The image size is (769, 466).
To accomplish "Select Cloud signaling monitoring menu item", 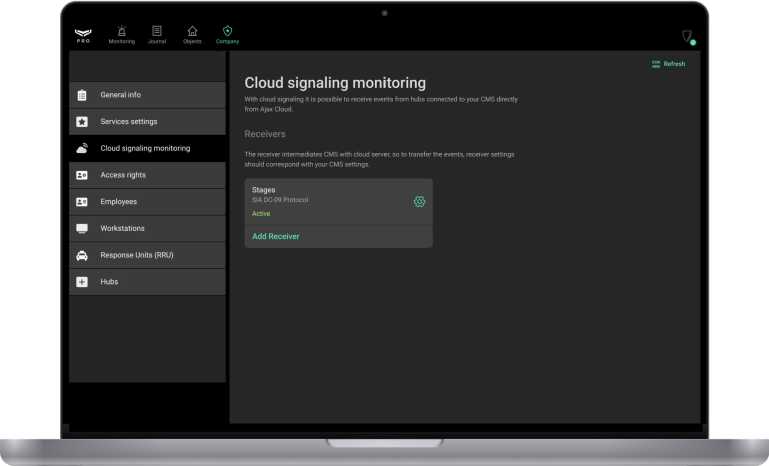I will click(145, 149).
